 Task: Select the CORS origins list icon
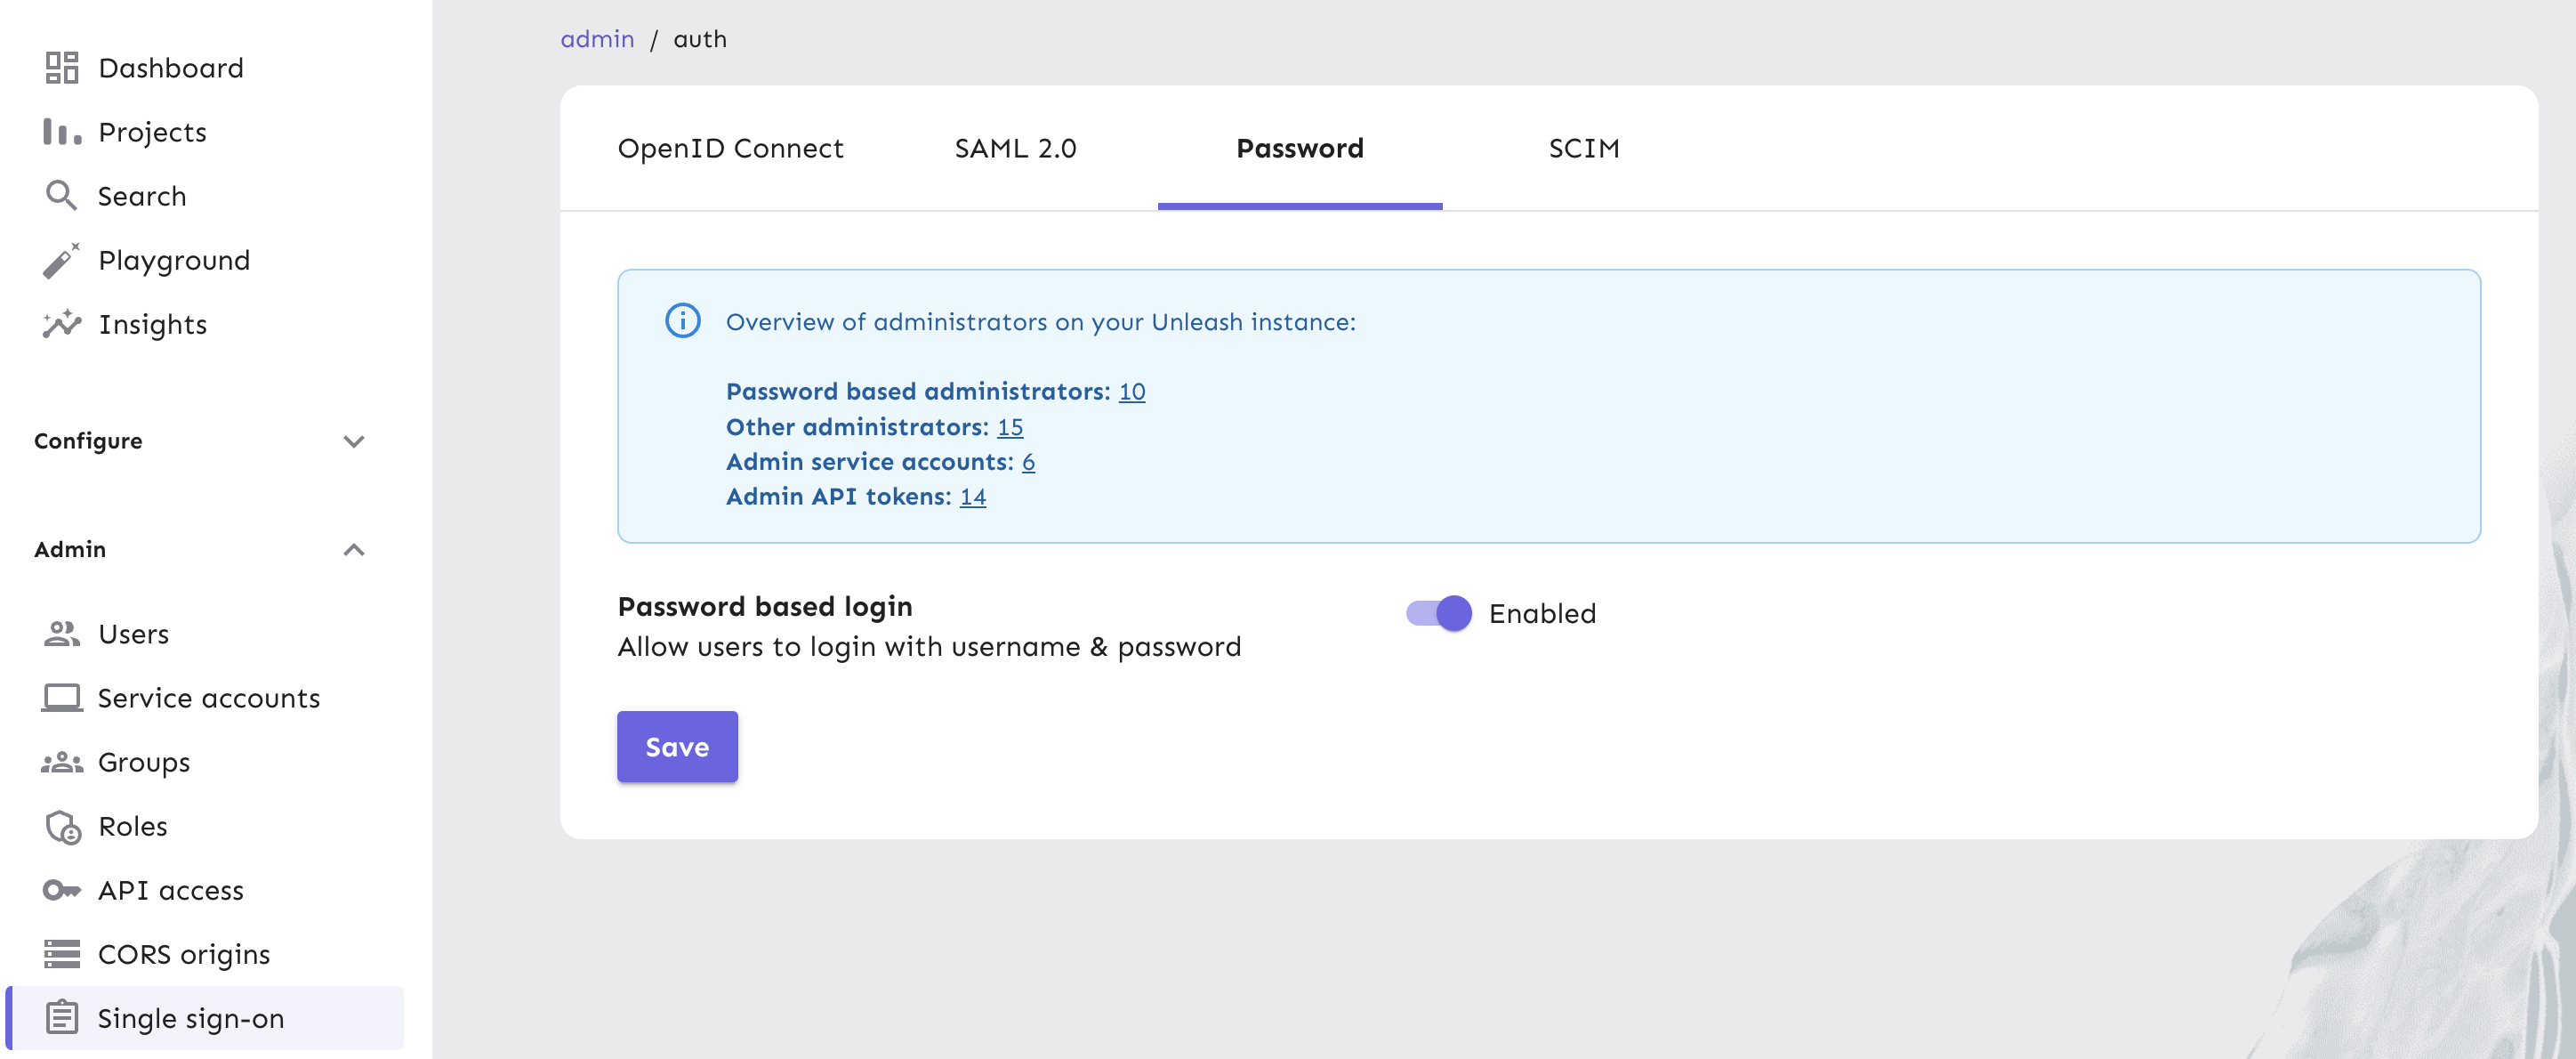click(x=62, y=954)
